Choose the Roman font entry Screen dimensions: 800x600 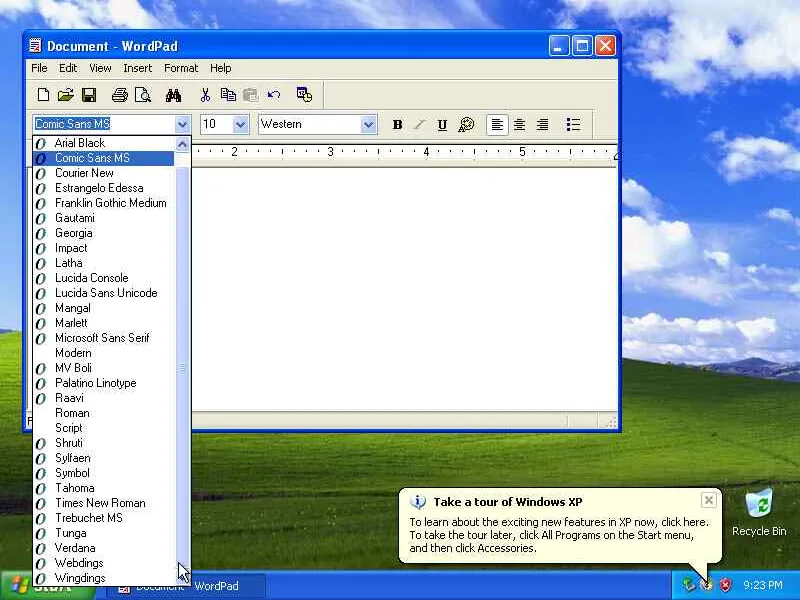coord(104,413)
